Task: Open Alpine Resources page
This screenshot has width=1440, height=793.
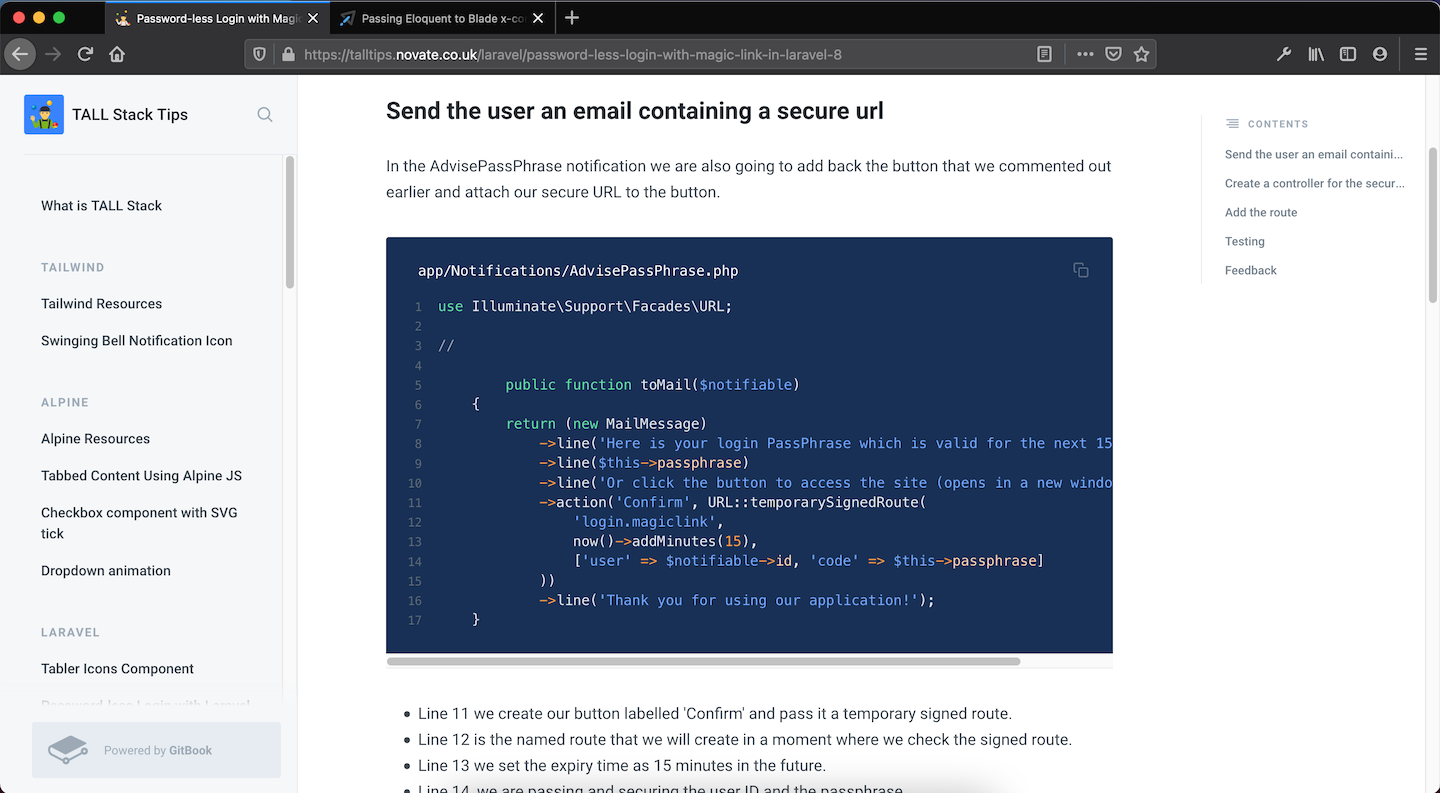Action: (95, 439)
